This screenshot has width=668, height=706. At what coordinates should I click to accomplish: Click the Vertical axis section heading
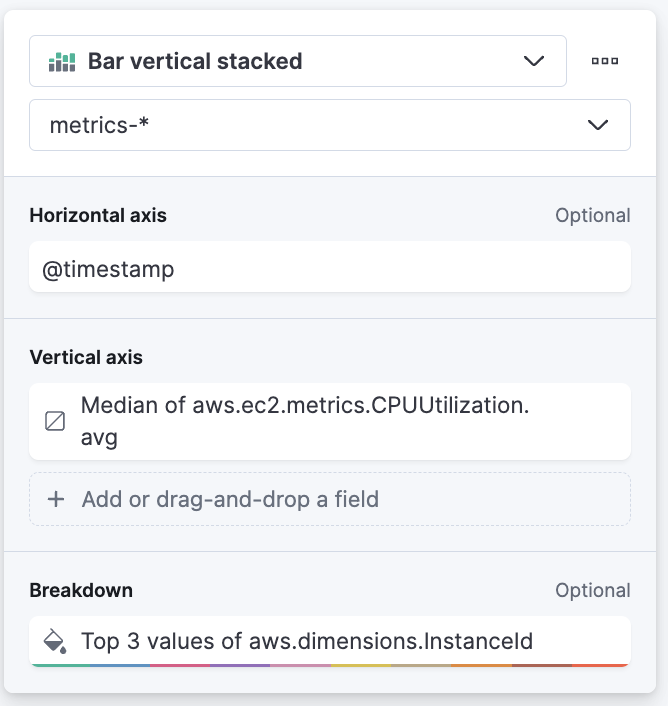tap(86, 357)
